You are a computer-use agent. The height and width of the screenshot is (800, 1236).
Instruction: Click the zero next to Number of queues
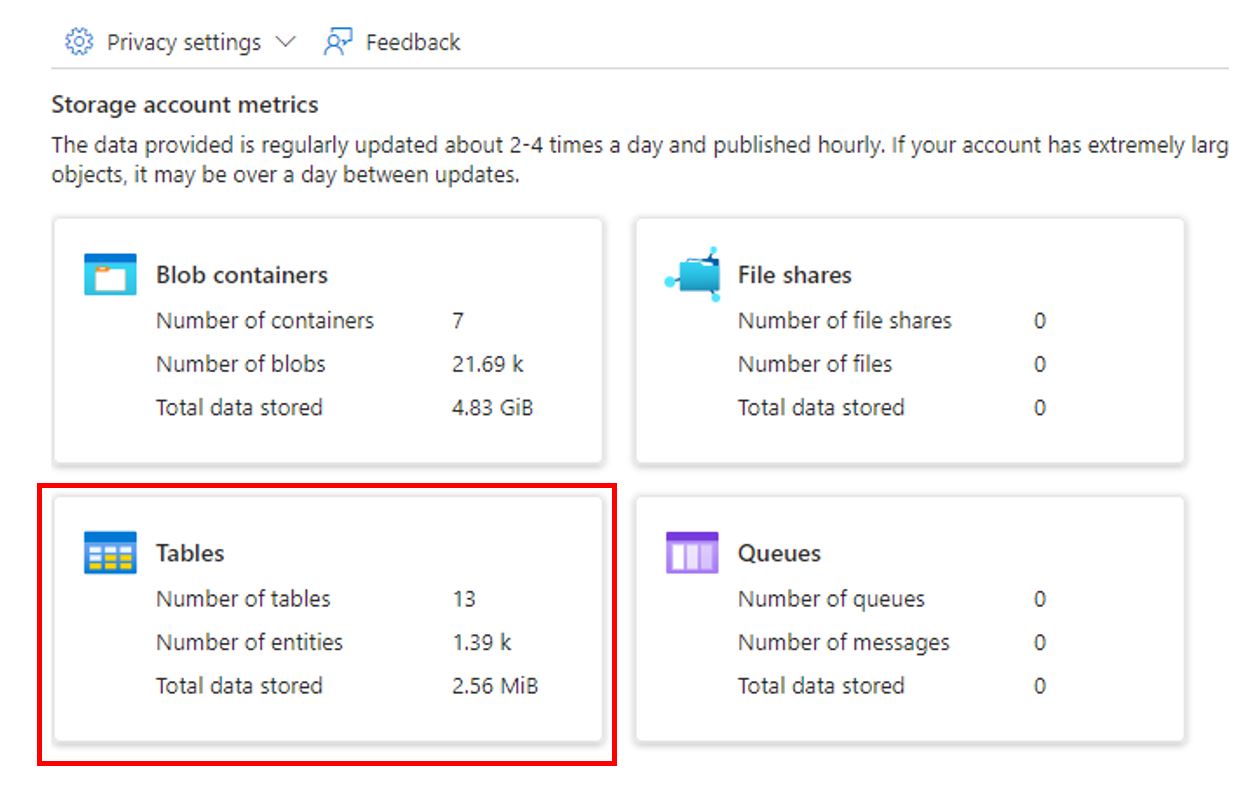pyautogui.click(x=1040, y=599)
